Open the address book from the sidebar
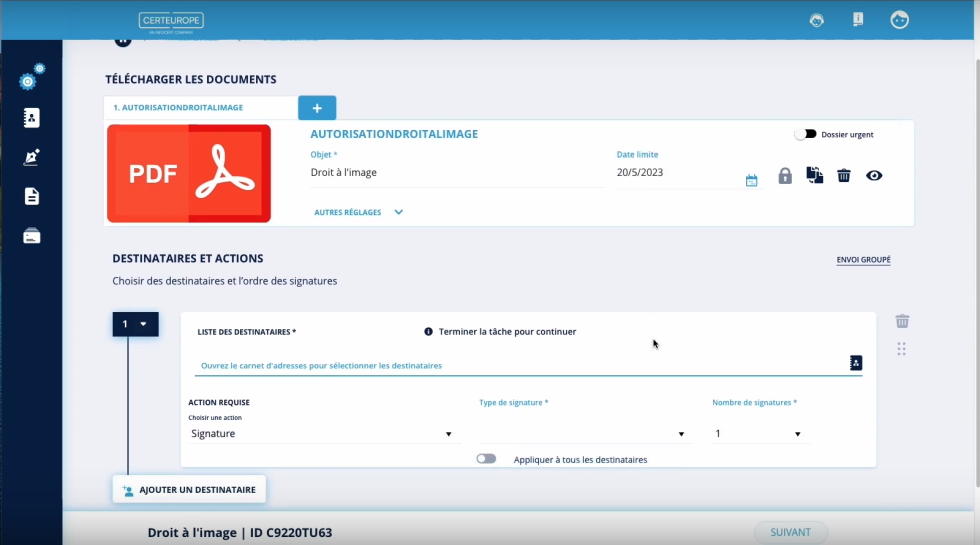 [32, 118]
